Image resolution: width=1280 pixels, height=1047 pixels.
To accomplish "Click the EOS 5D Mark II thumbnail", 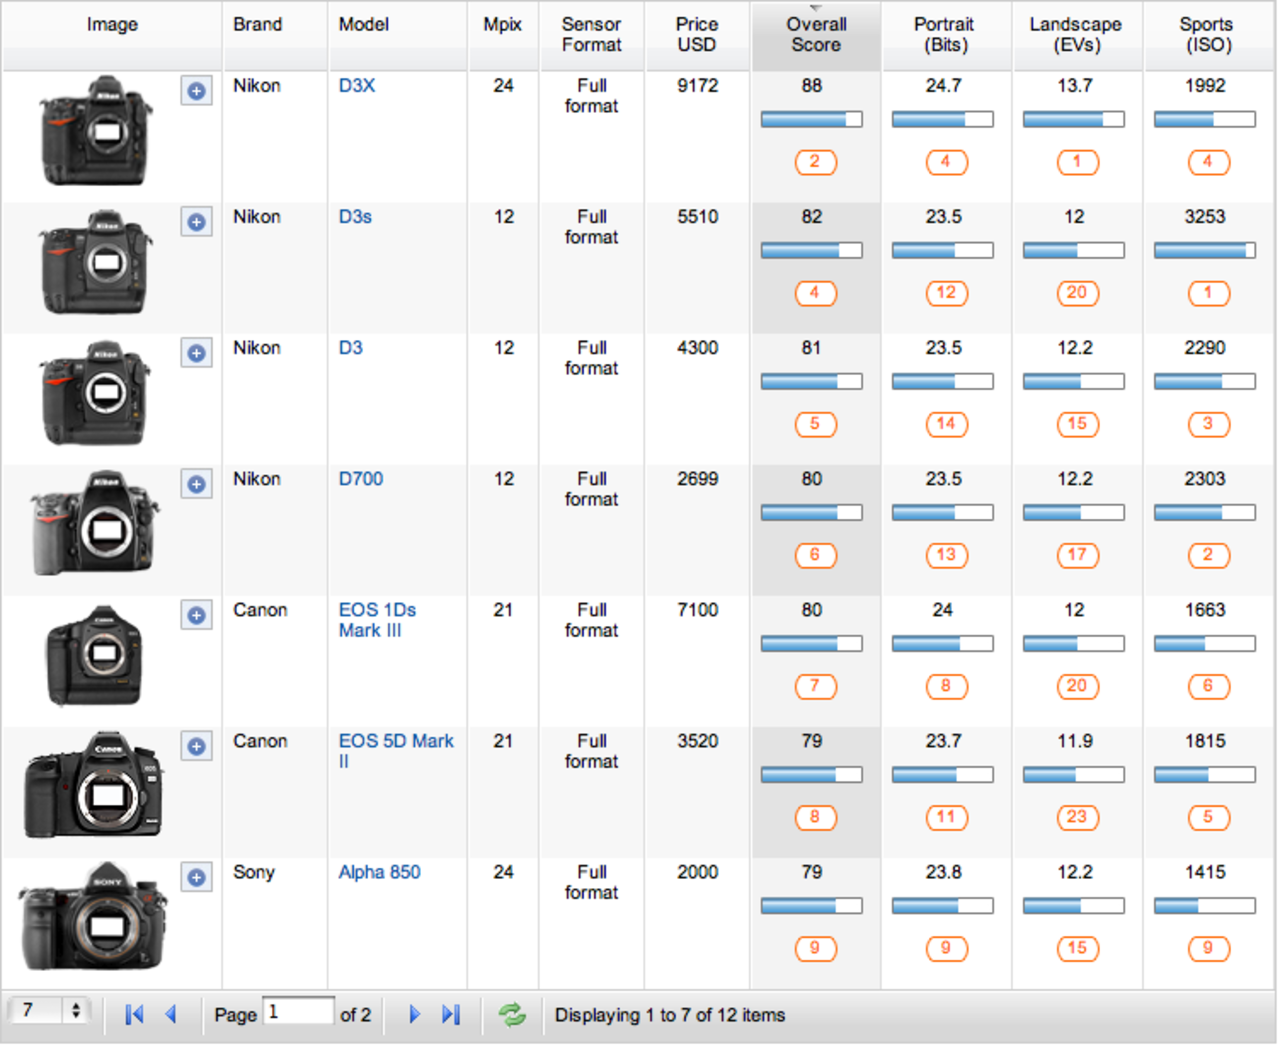I will click(93, 785).
